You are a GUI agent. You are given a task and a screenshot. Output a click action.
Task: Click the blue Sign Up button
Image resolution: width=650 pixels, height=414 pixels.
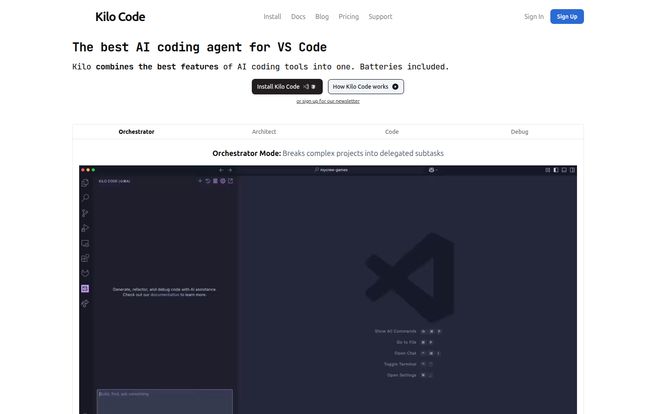tap(567, 17)
